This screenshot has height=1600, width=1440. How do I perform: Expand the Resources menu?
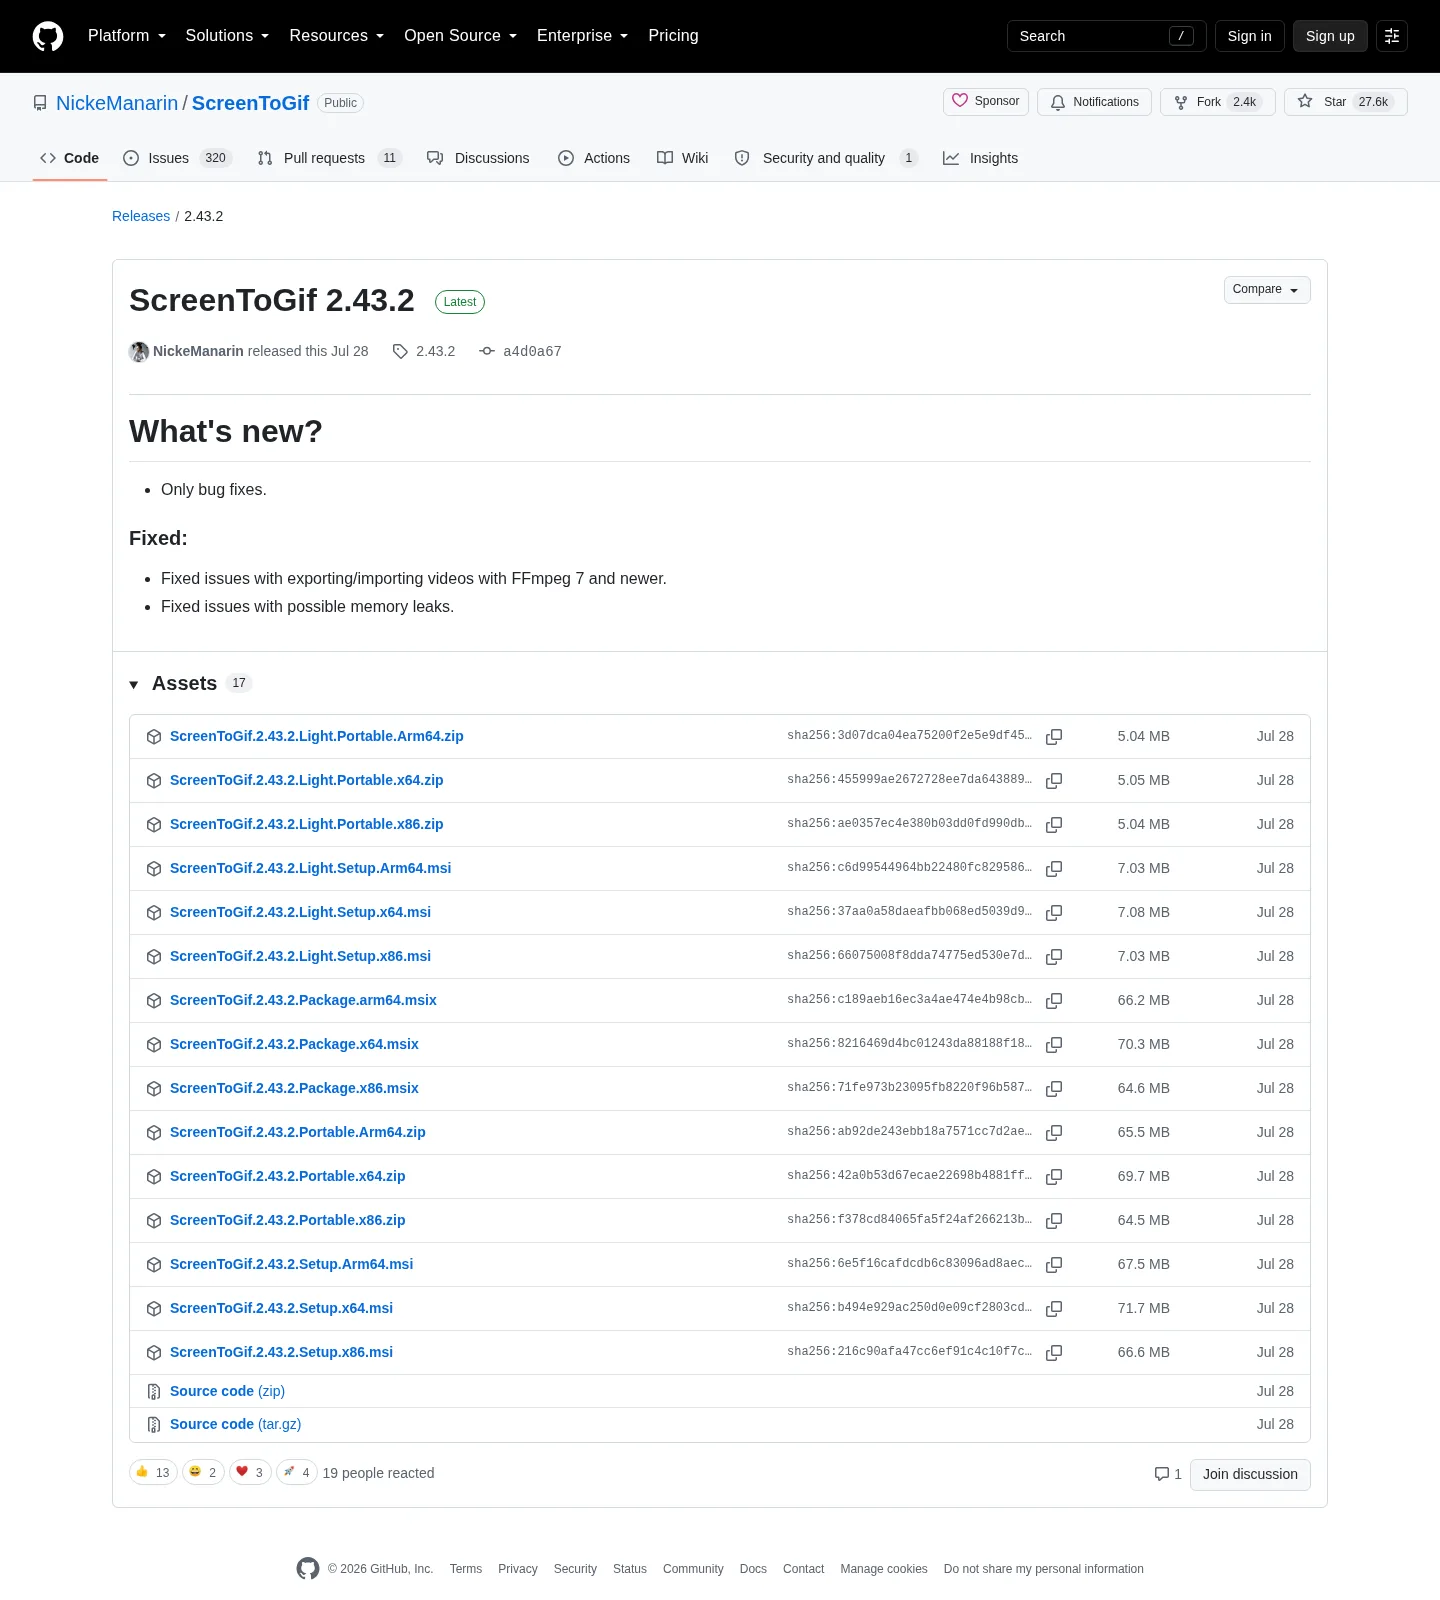(x=337, y=36)
